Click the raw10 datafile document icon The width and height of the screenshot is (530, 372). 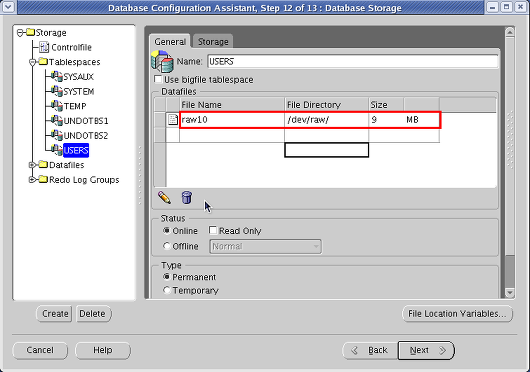(173, 120)
